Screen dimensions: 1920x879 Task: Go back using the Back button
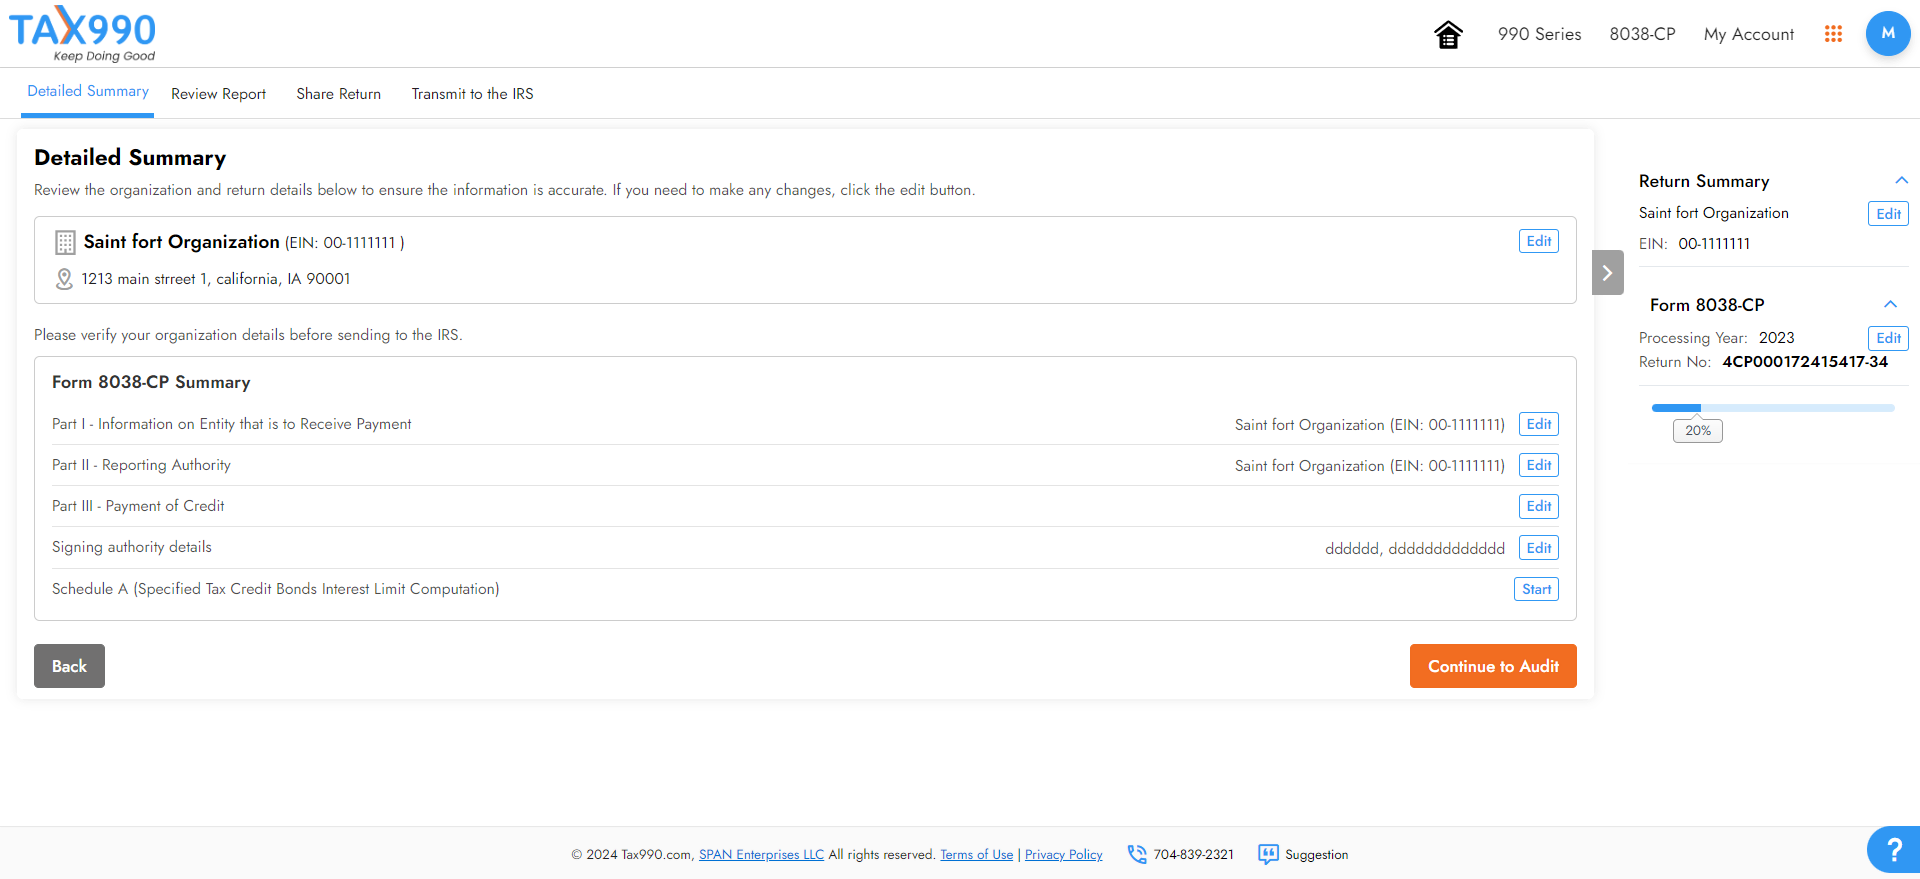[x=69, y=666]
